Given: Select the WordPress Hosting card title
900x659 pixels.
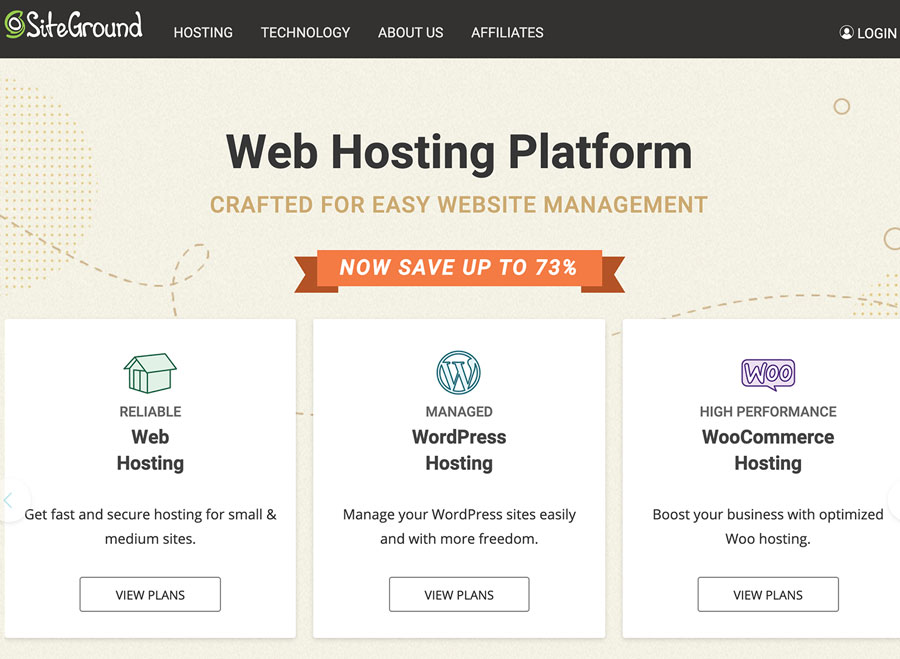Looking at the screenshot, I should coord(459,450).
